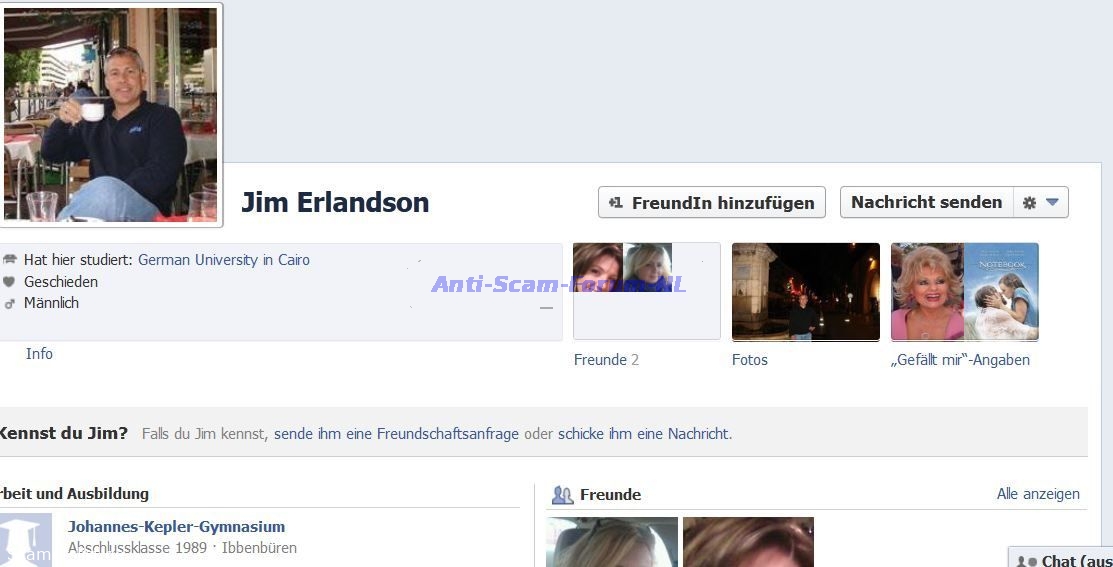Open the Chat bar at the bottom
Image resolution: width=1113 pixels, height=567 pixels.
[1063, 560]
